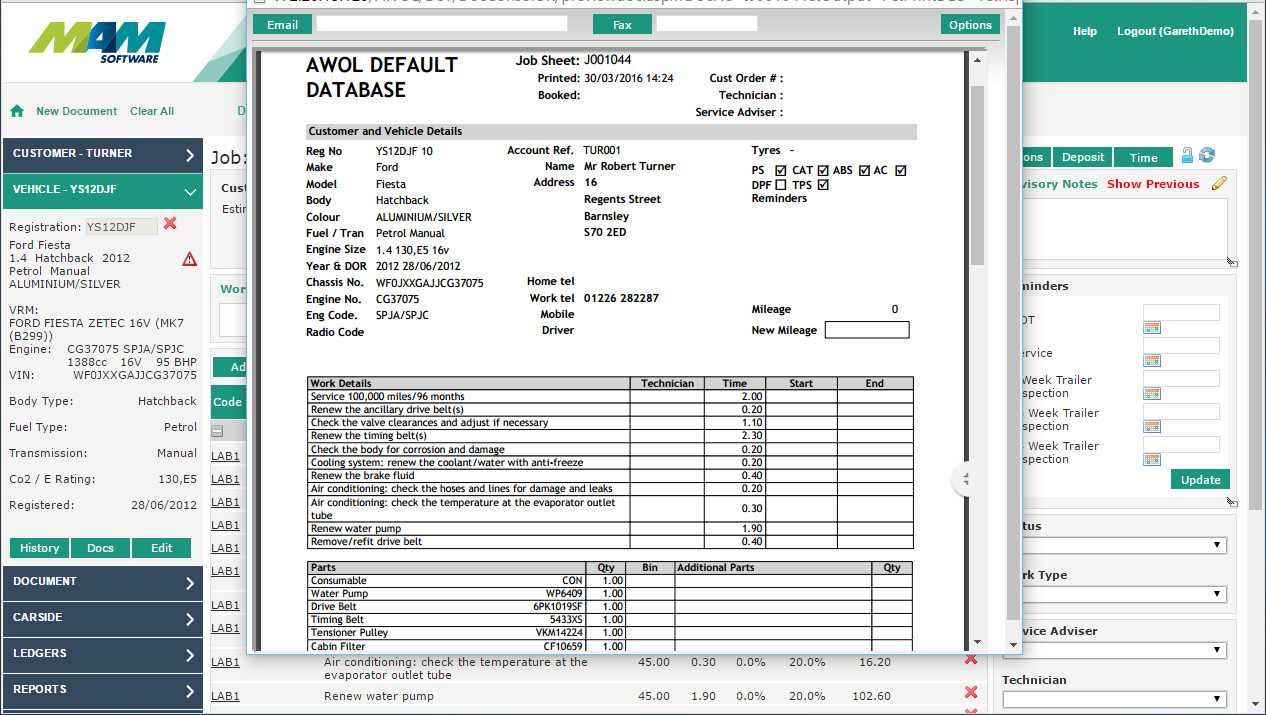The image size is (1266, 715).
Task: Click the collapse minus icon under Code
Action: (x=217, y=431)
